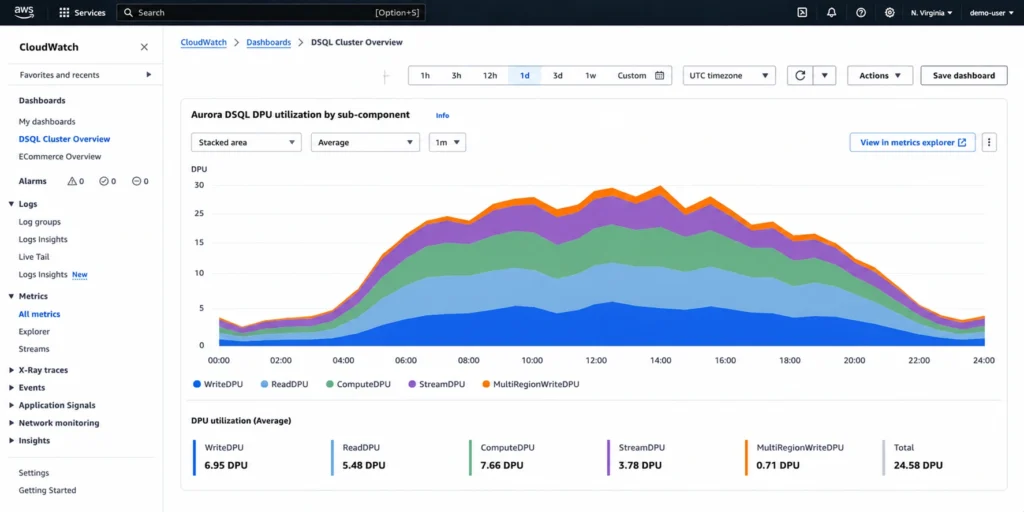Select the 3d time range

pos(558,76)
